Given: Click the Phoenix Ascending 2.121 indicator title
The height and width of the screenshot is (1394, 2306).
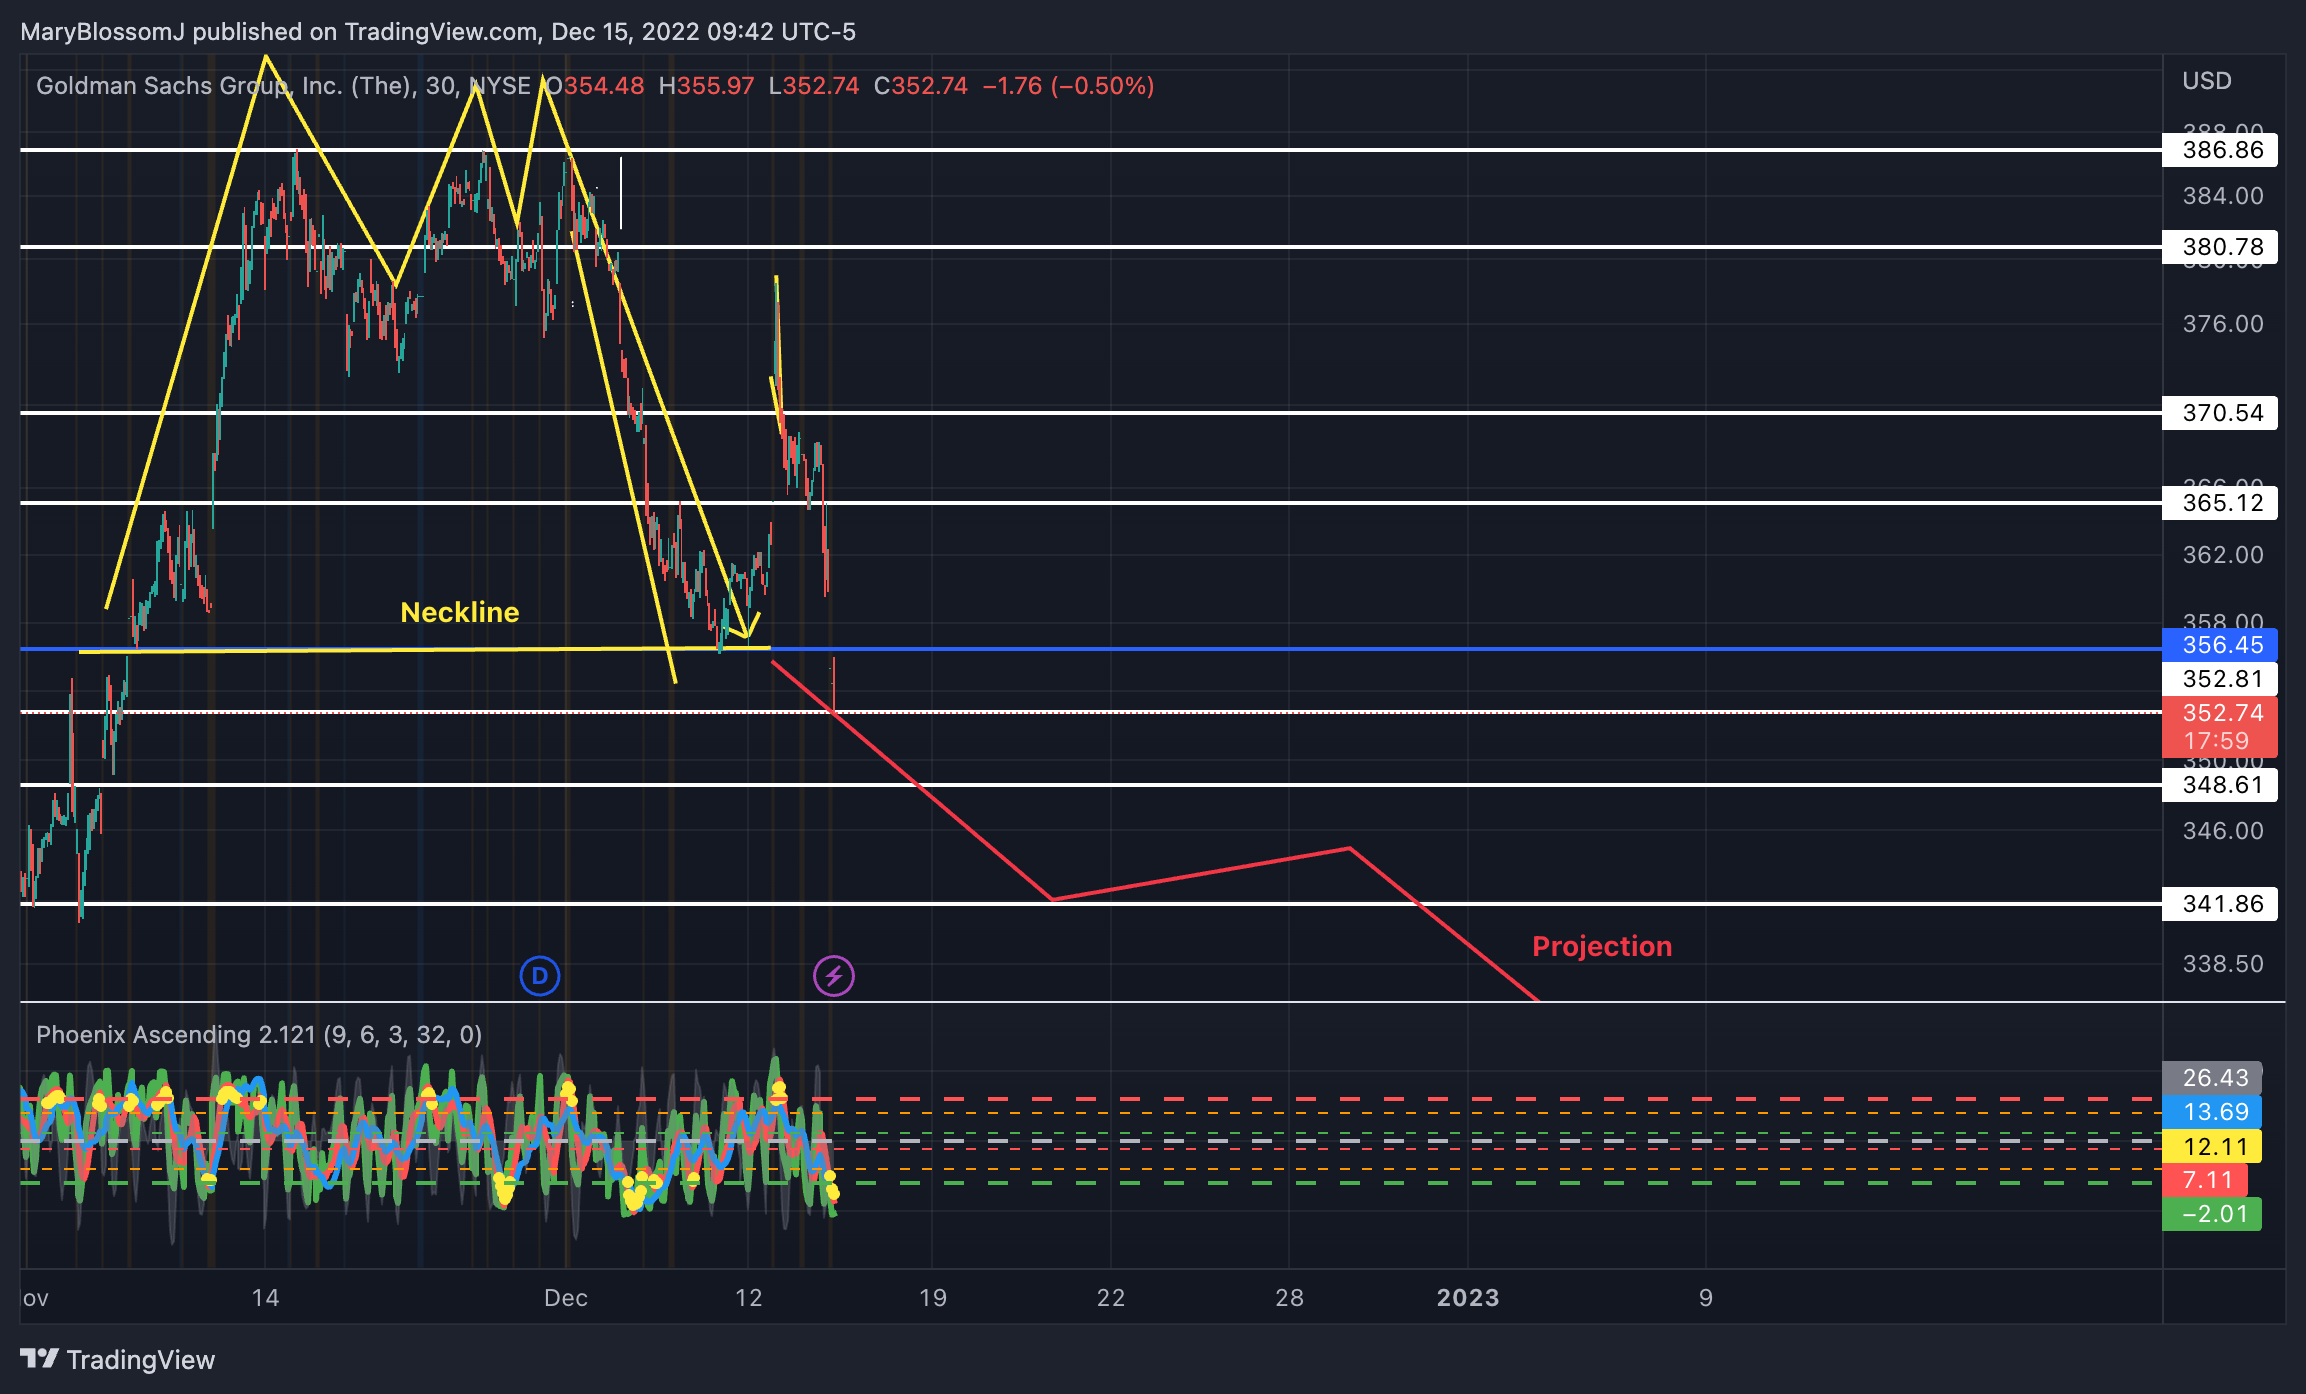Looking at the screenshot, I should click(x=259, y=1035).
